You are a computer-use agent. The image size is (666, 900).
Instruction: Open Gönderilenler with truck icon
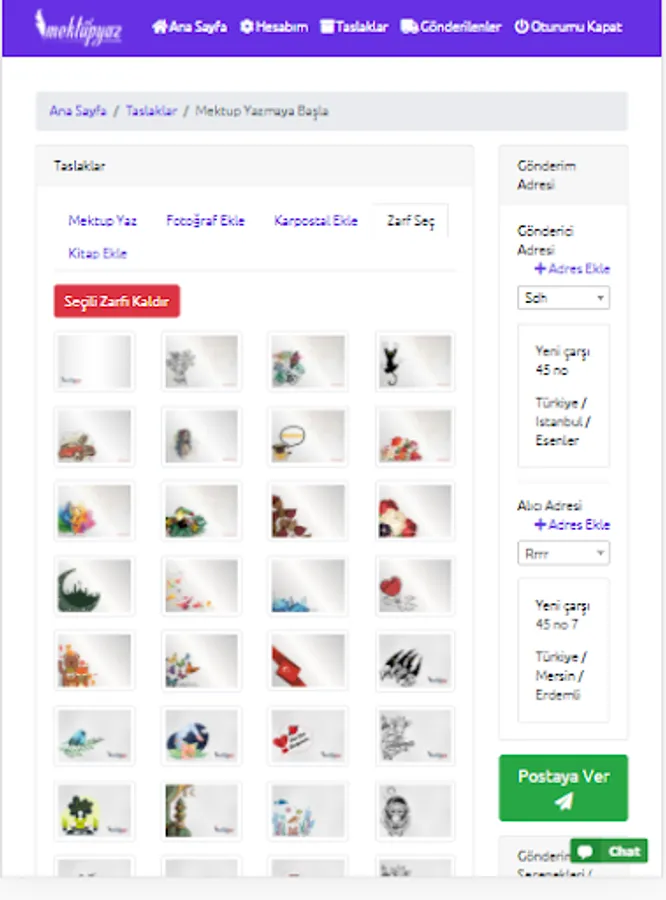coord(451,27)
